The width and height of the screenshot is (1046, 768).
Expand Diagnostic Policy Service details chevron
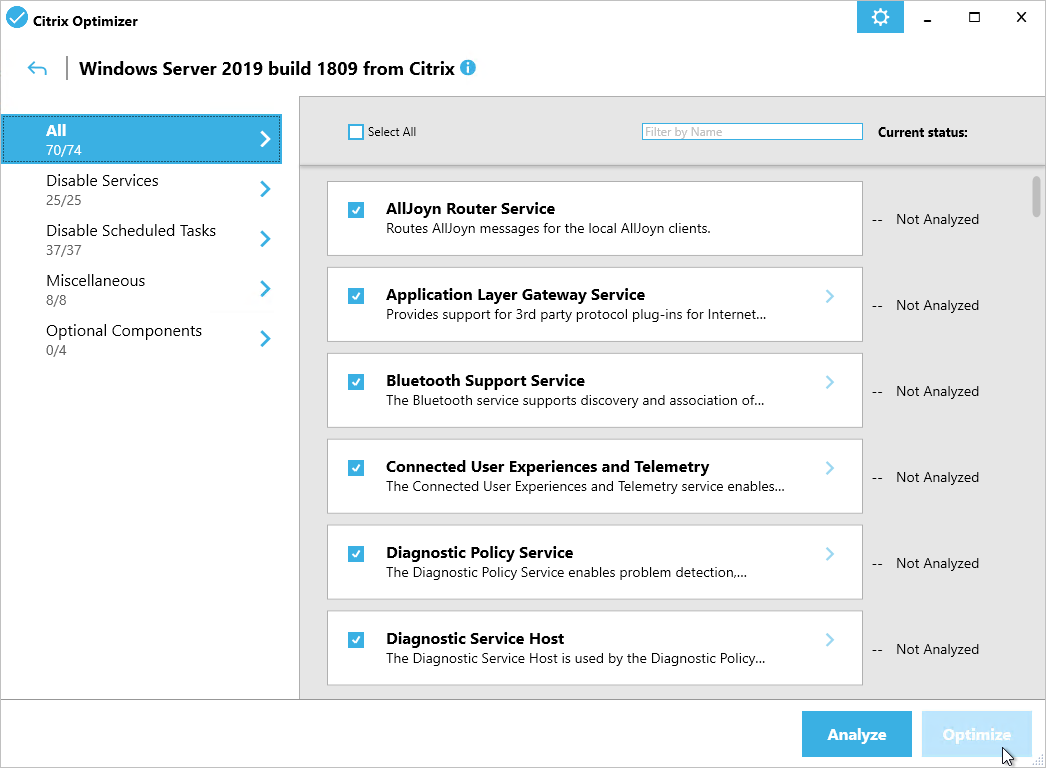830,554
